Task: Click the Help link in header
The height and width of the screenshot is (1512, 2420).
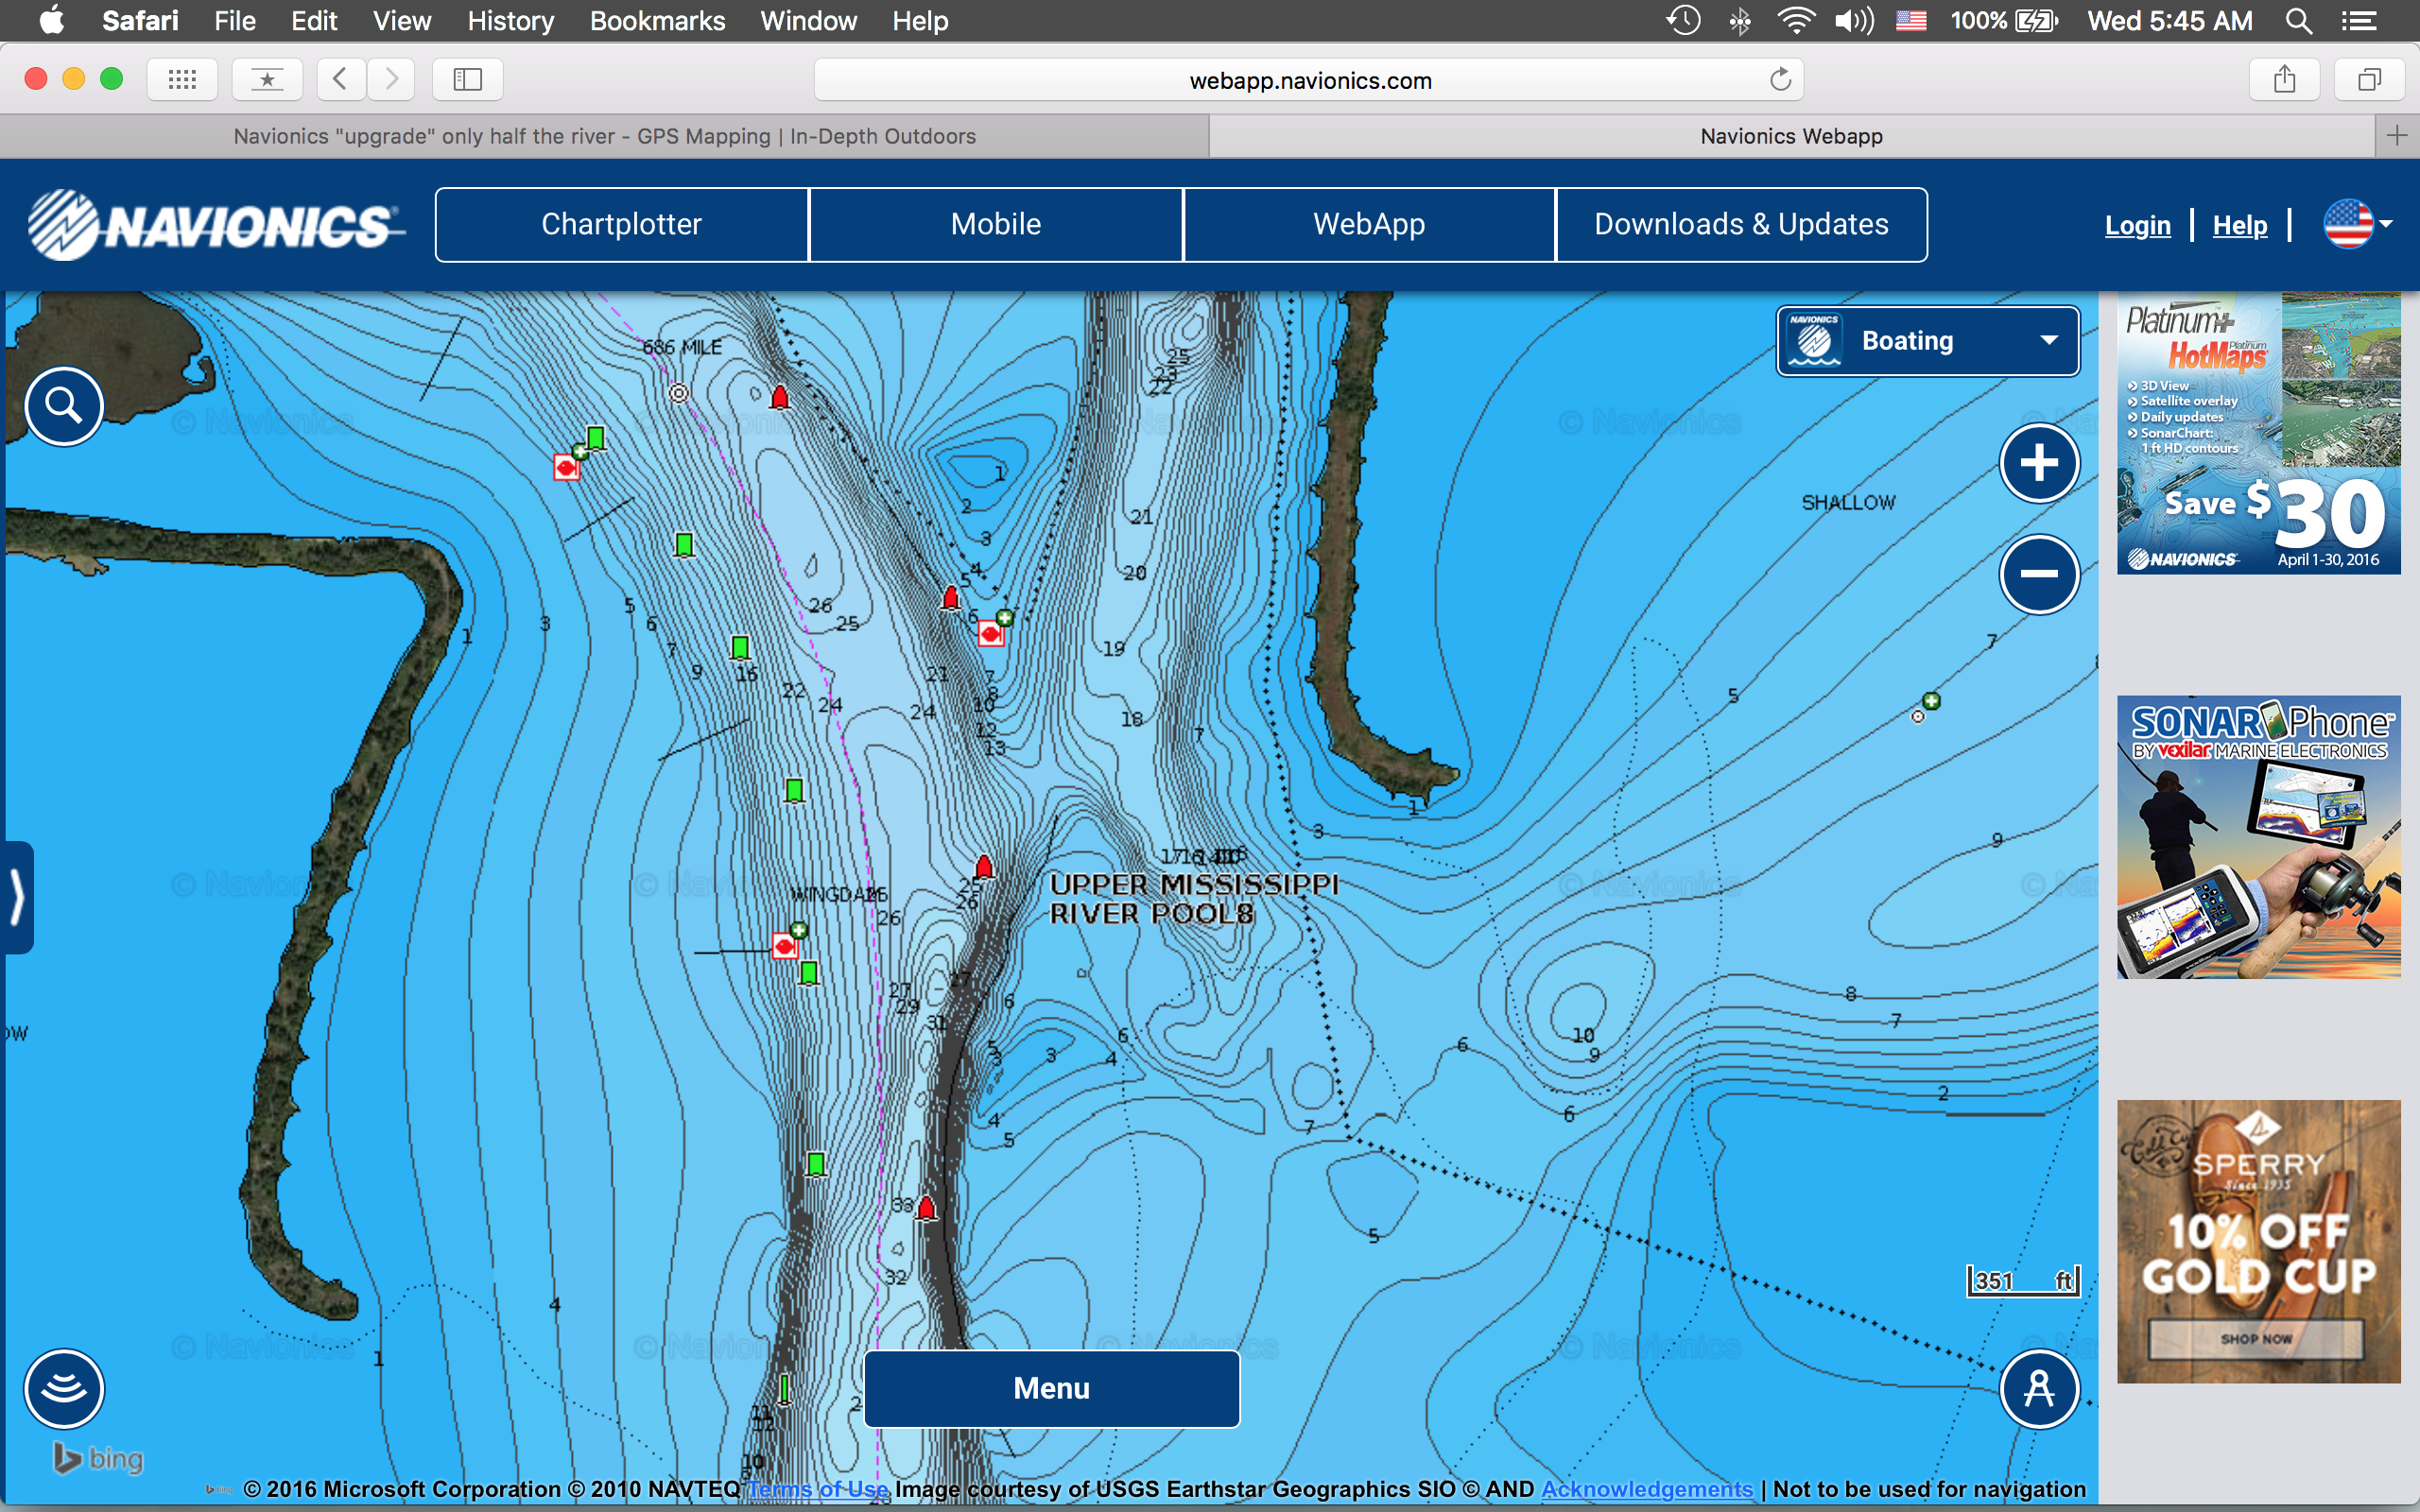Action: tap(2240, 225)
